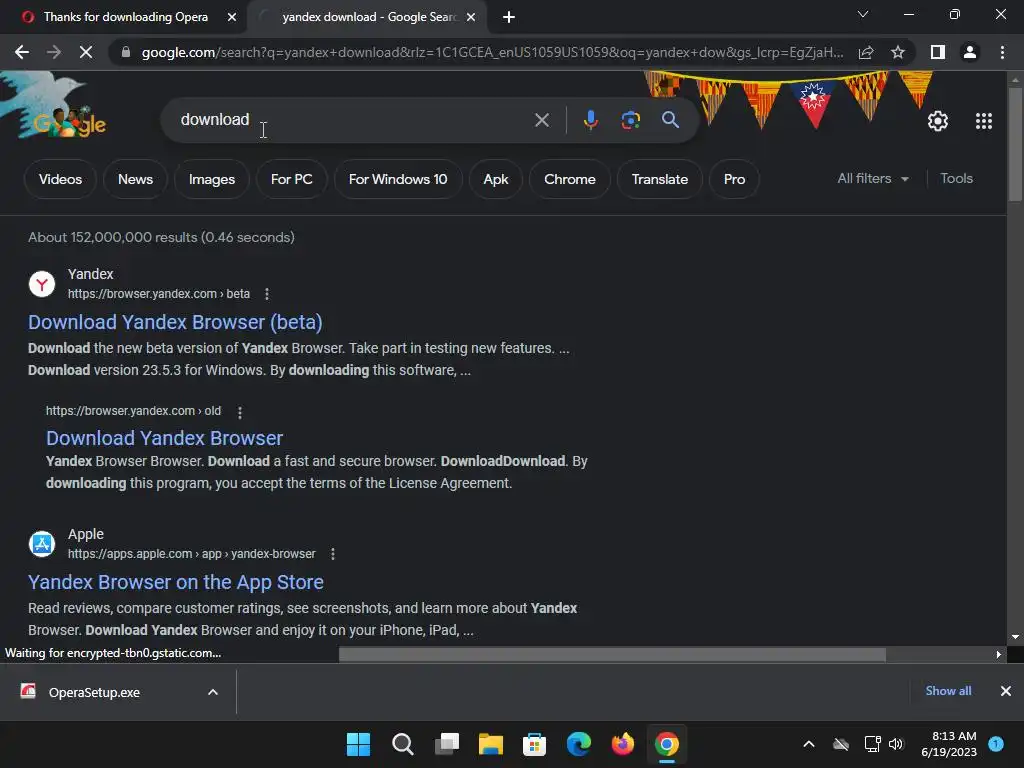
Task: Open options for Yandex beta result
Action: click(x=266, y=294)
